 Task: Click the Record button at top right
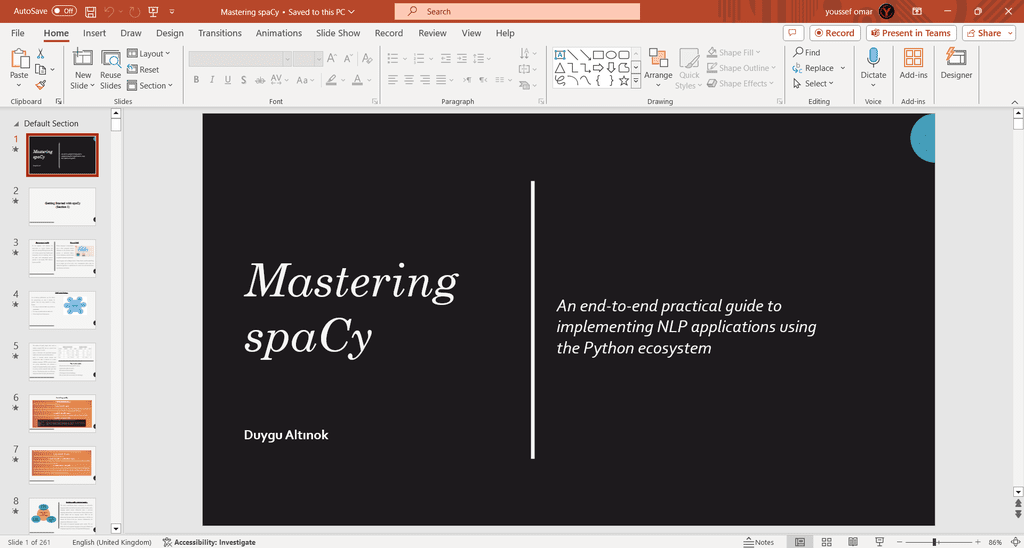[835, 33]
